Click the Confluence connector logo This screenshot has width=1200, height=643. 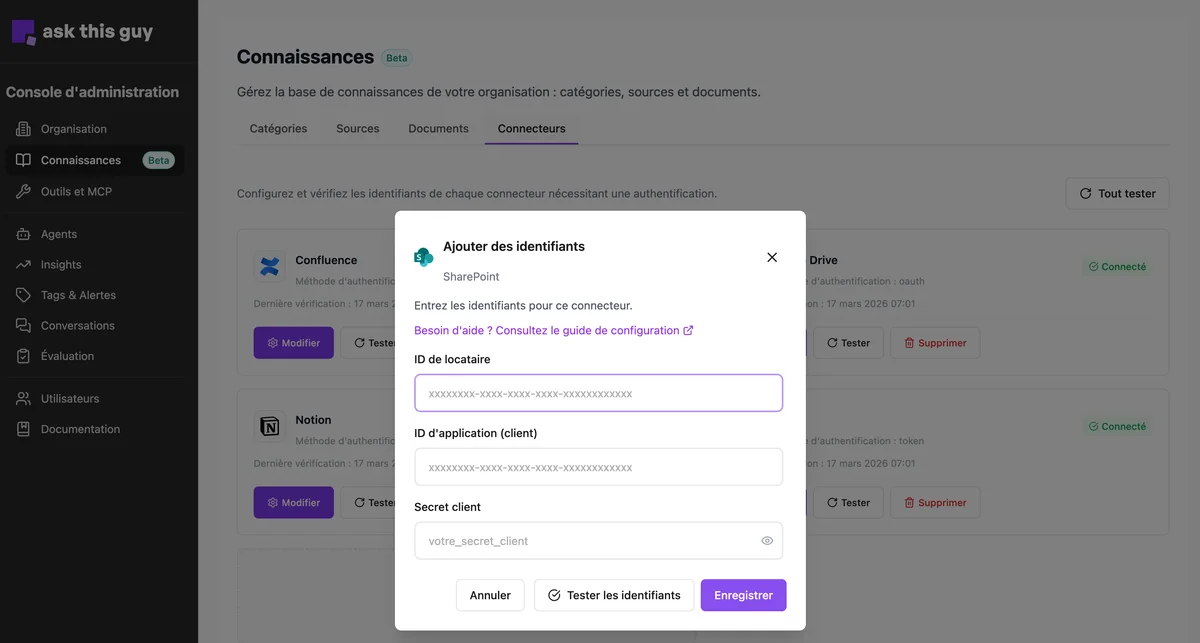270,266
